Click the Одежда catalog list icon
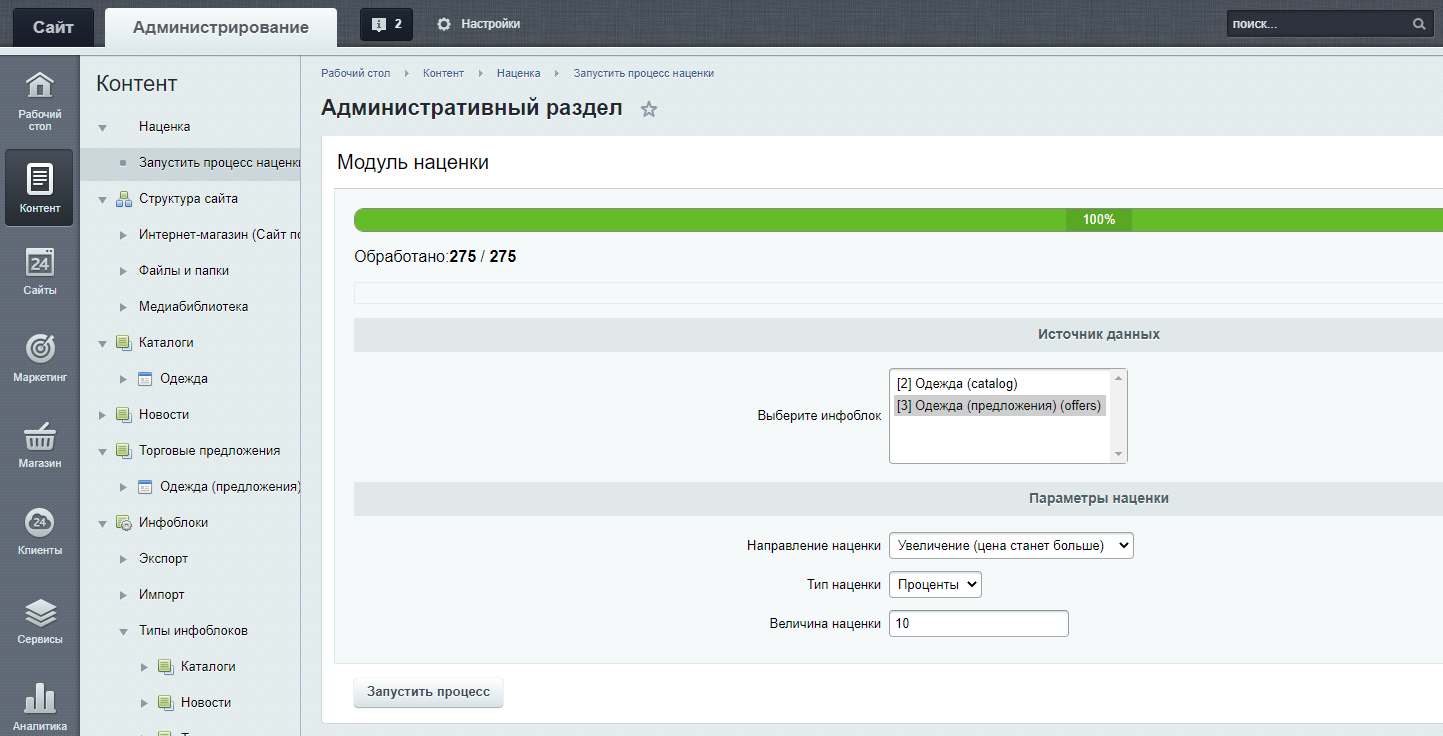 [x=145, y=379]
